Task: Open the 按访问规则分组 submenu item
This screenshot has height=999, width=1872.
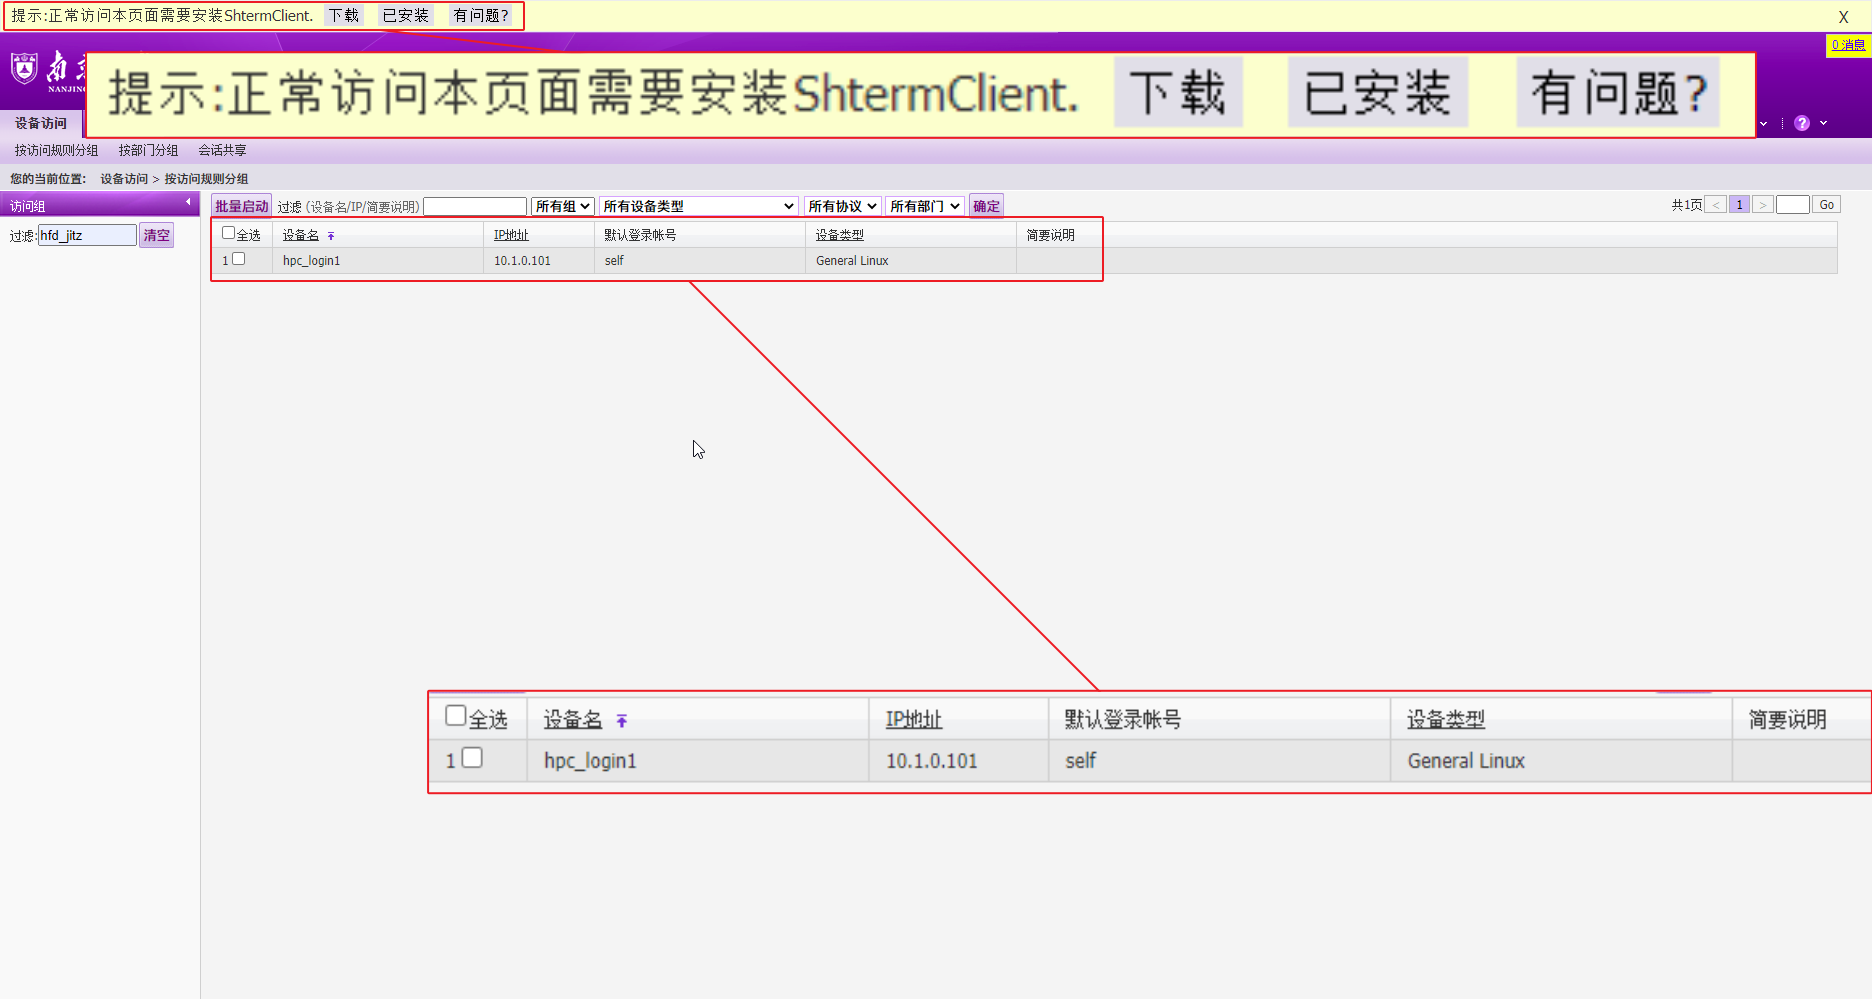Action: (56, 150)
